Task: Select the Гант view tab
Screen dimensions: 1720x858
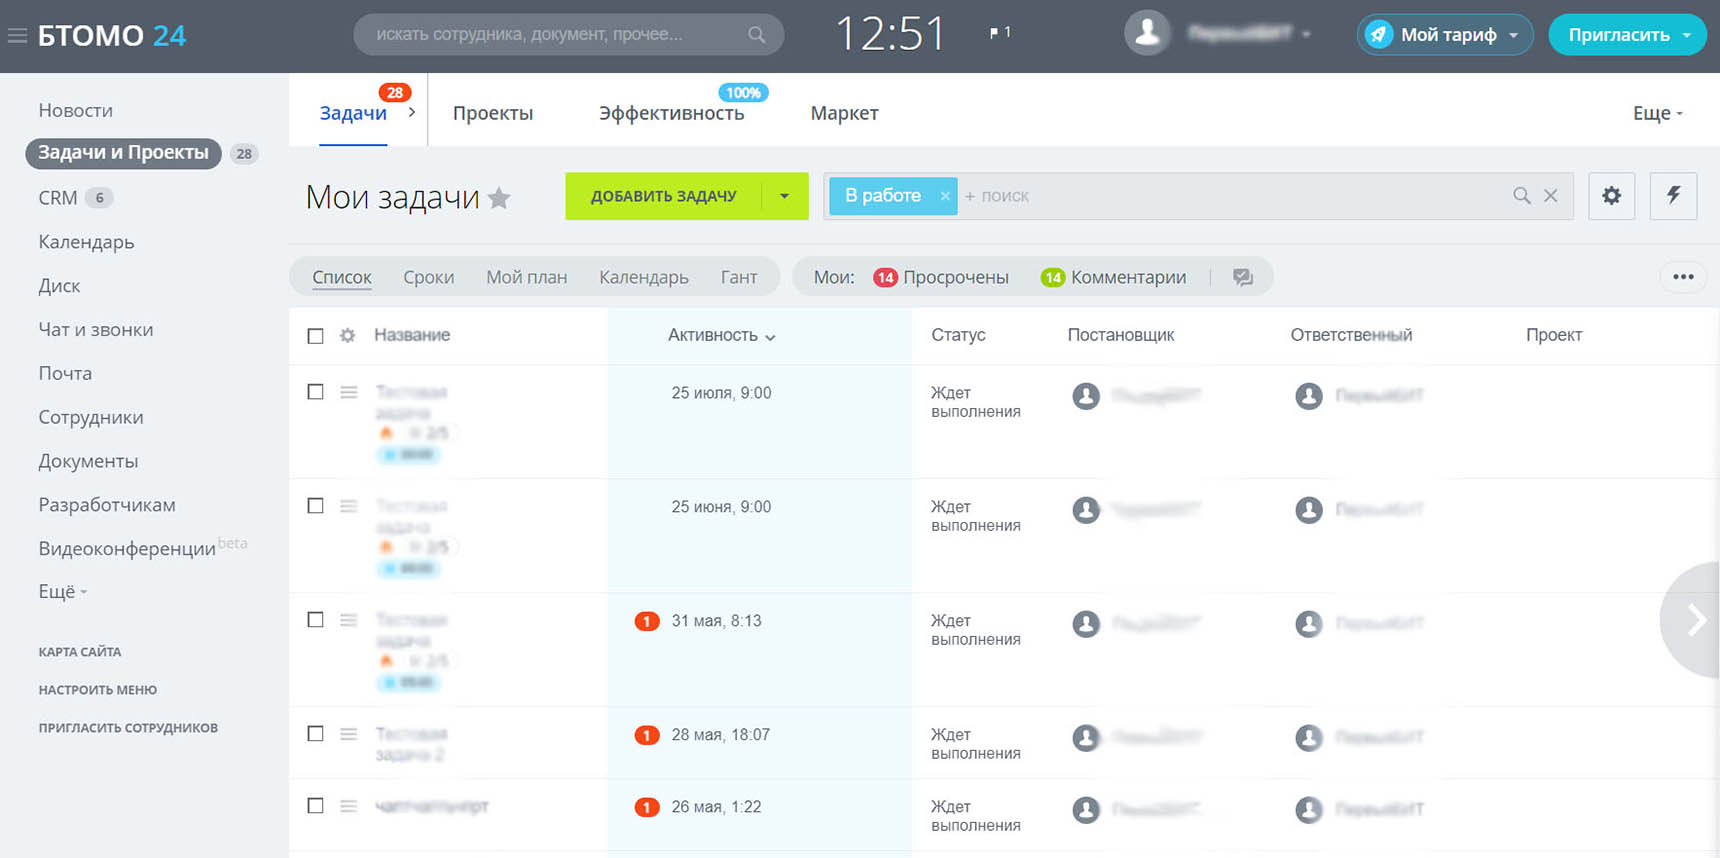Action: 738,277
